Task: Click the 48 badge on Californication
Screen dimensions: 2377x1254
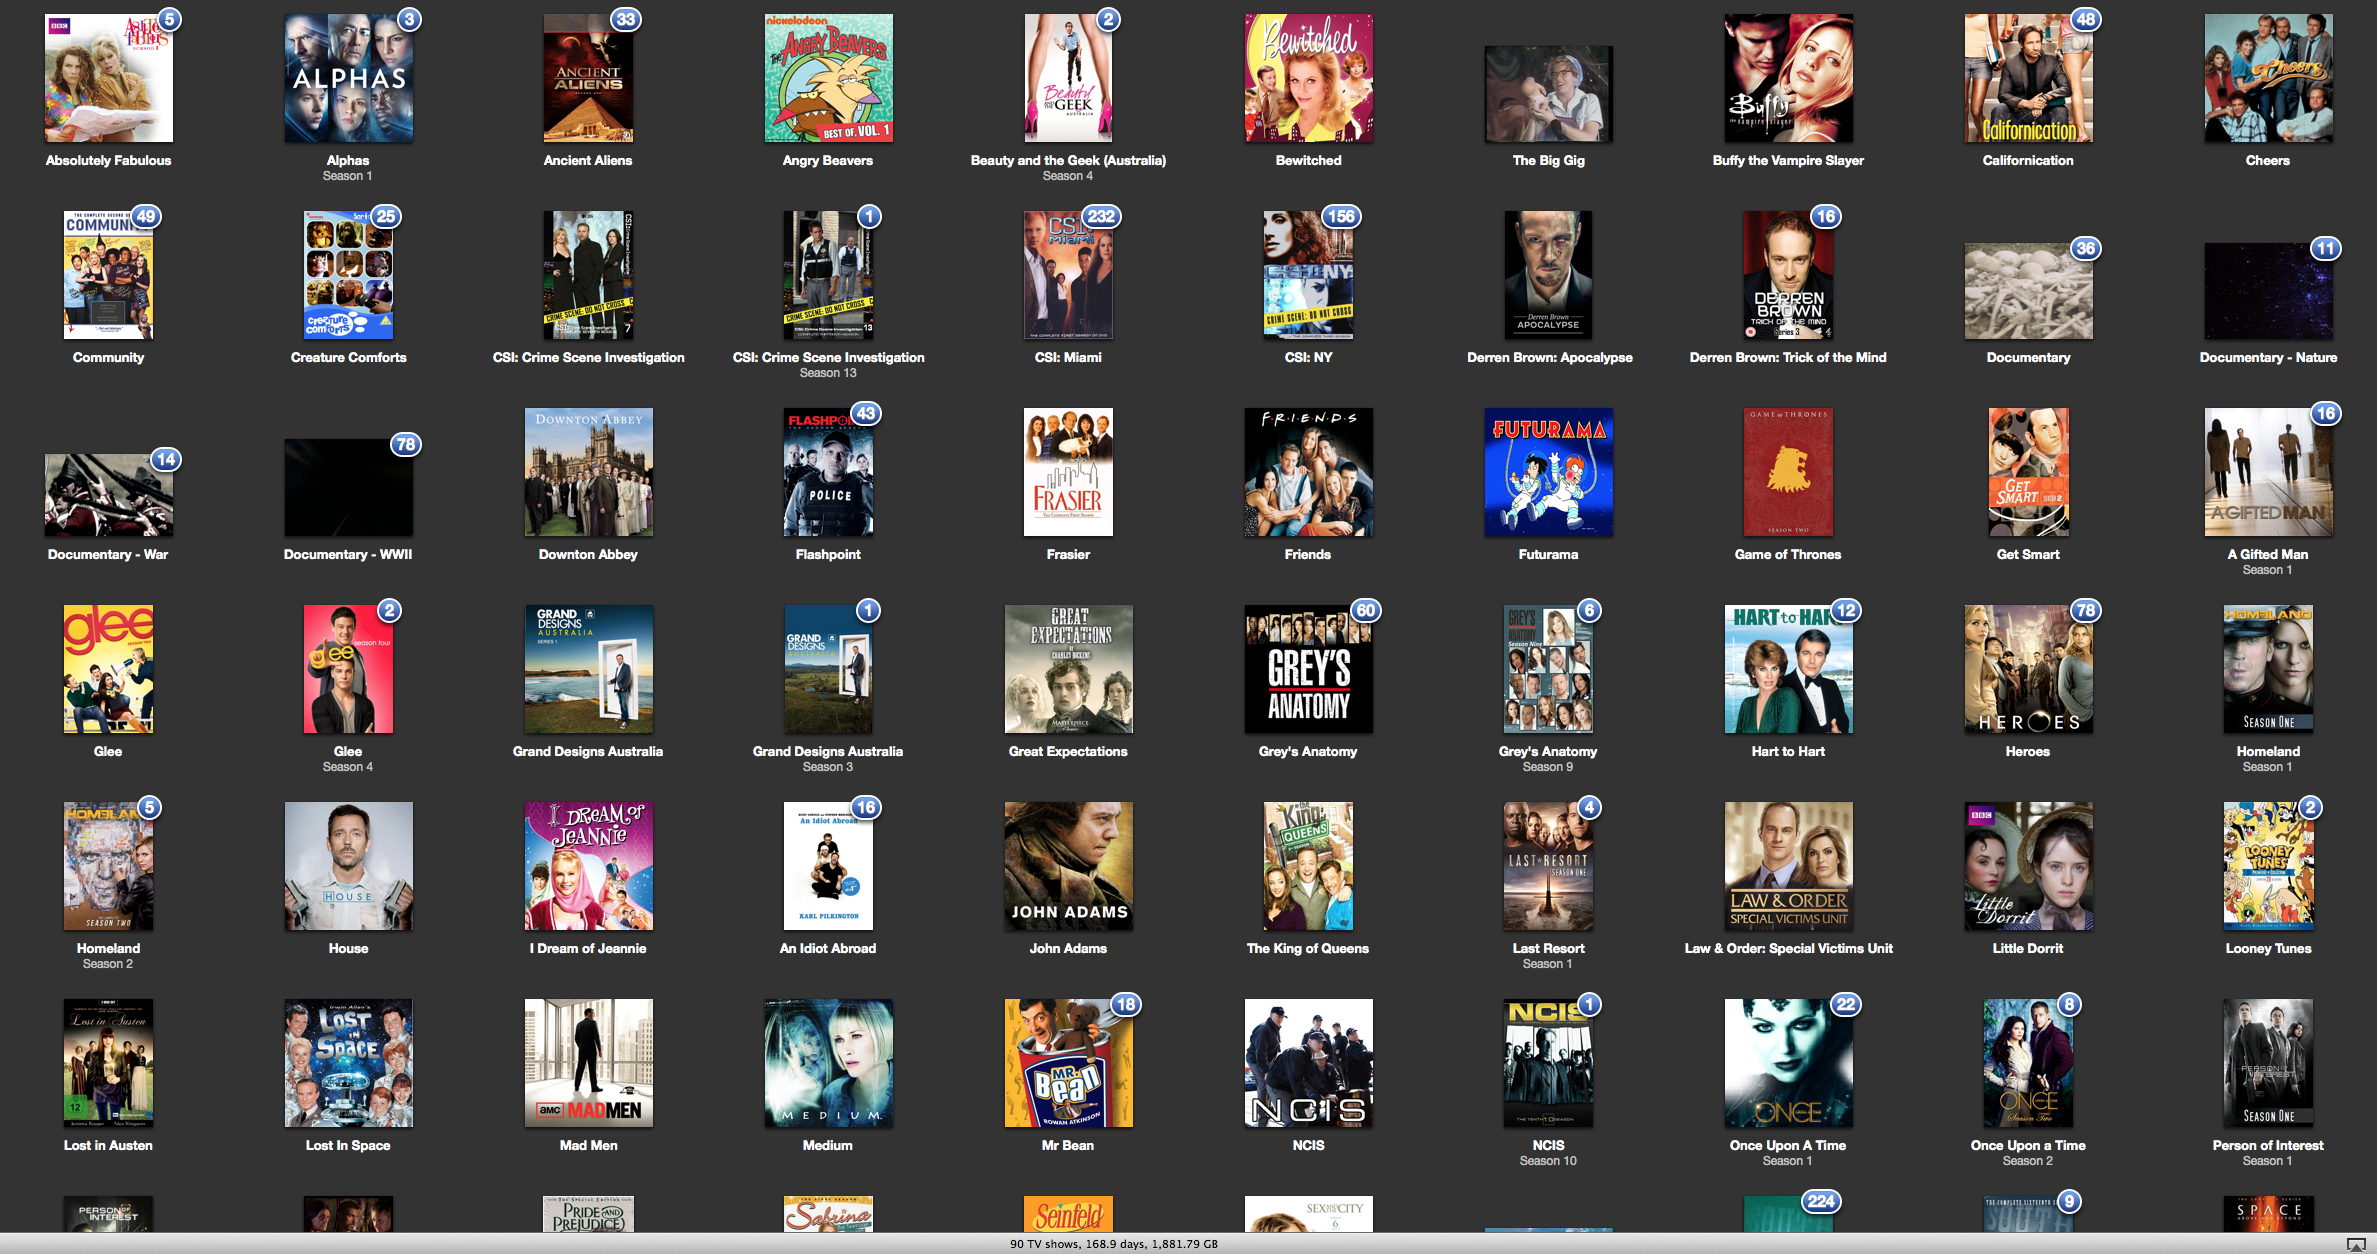Action: (x=2085, y=19)
